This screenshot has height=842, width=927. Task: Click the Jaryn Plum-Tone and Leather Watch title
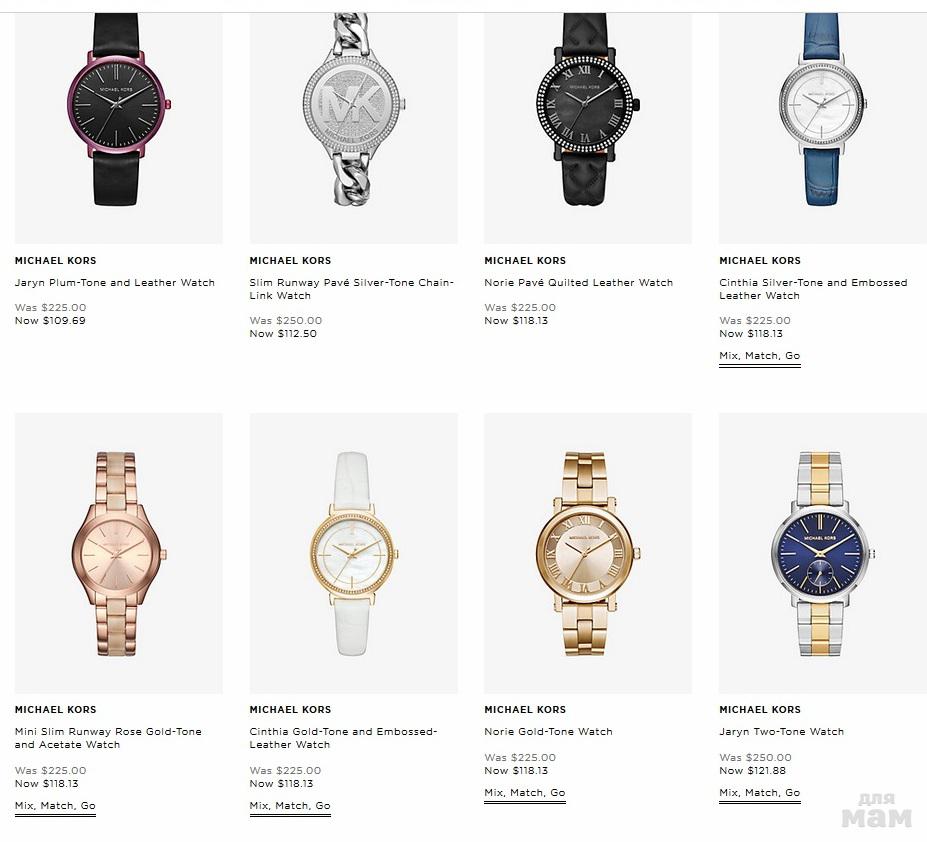coord(115,283)
